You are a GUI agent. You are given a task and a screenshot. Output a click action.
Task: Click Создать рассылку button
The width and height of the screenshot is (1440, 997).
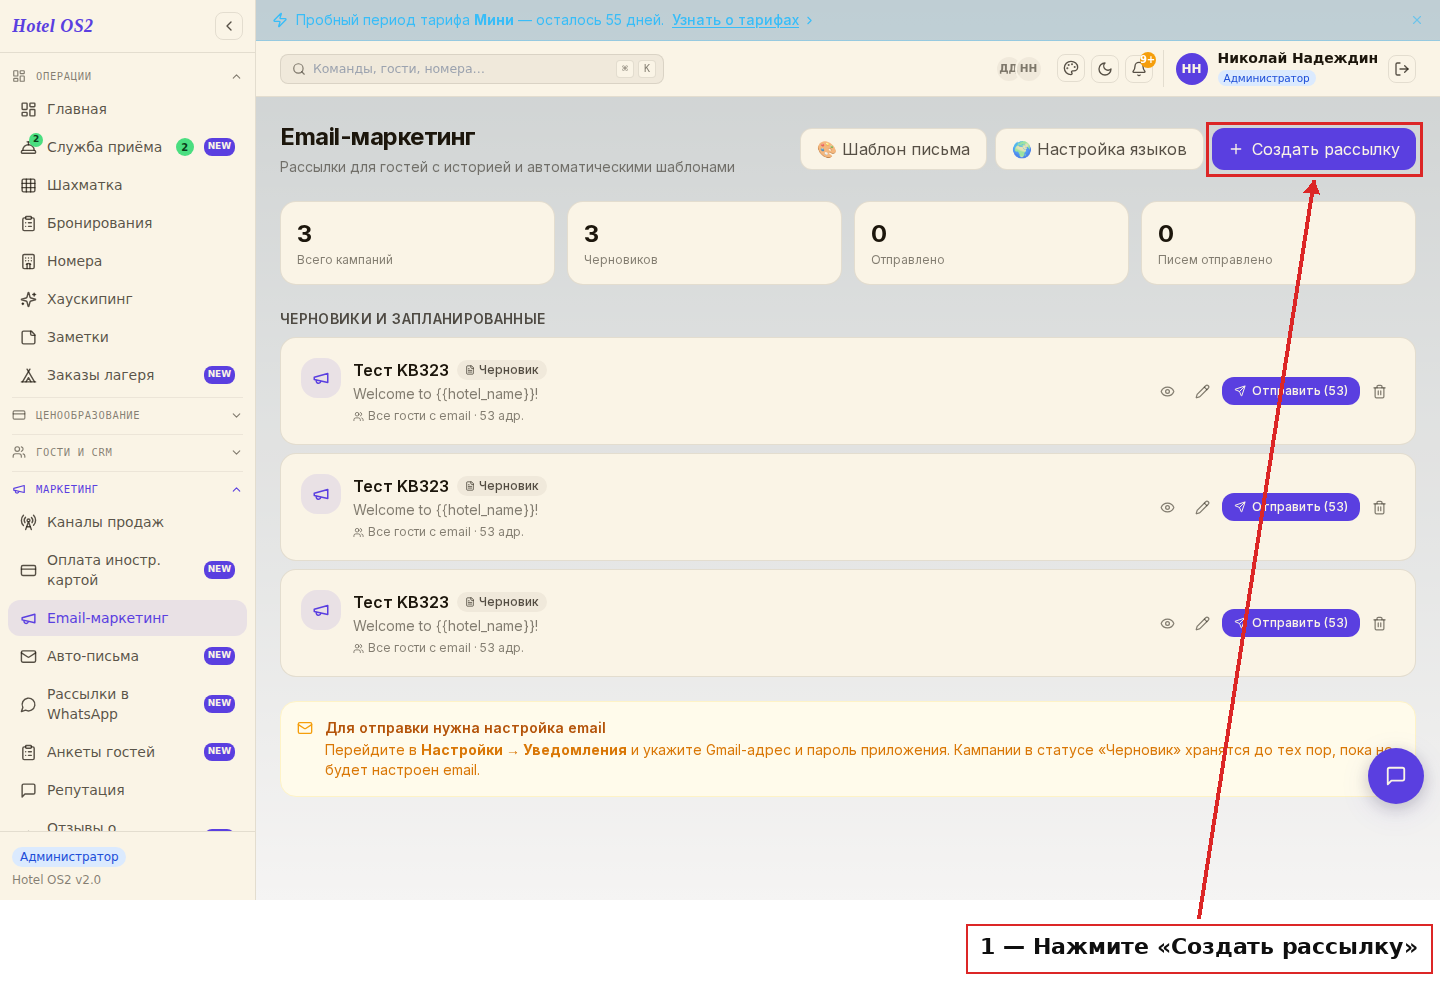click(x=1314, y=149)
